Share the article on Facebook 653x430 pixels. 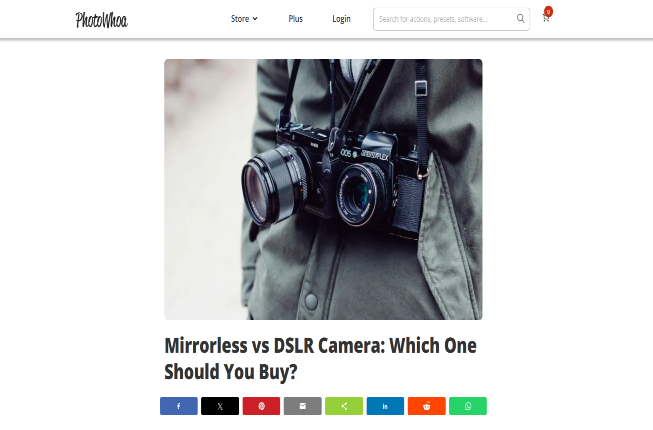[179, 406]
